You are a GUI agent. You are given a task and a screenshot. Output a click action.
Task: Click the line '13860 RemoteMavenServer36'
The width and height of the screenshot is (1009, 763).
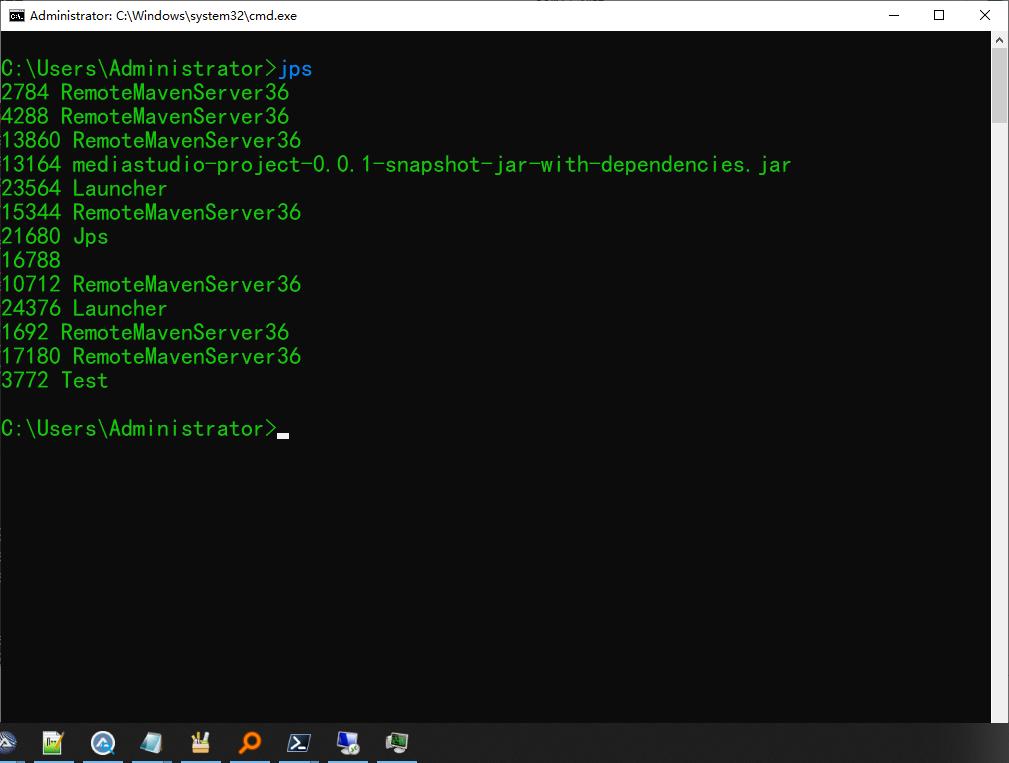tap(151, 140)
